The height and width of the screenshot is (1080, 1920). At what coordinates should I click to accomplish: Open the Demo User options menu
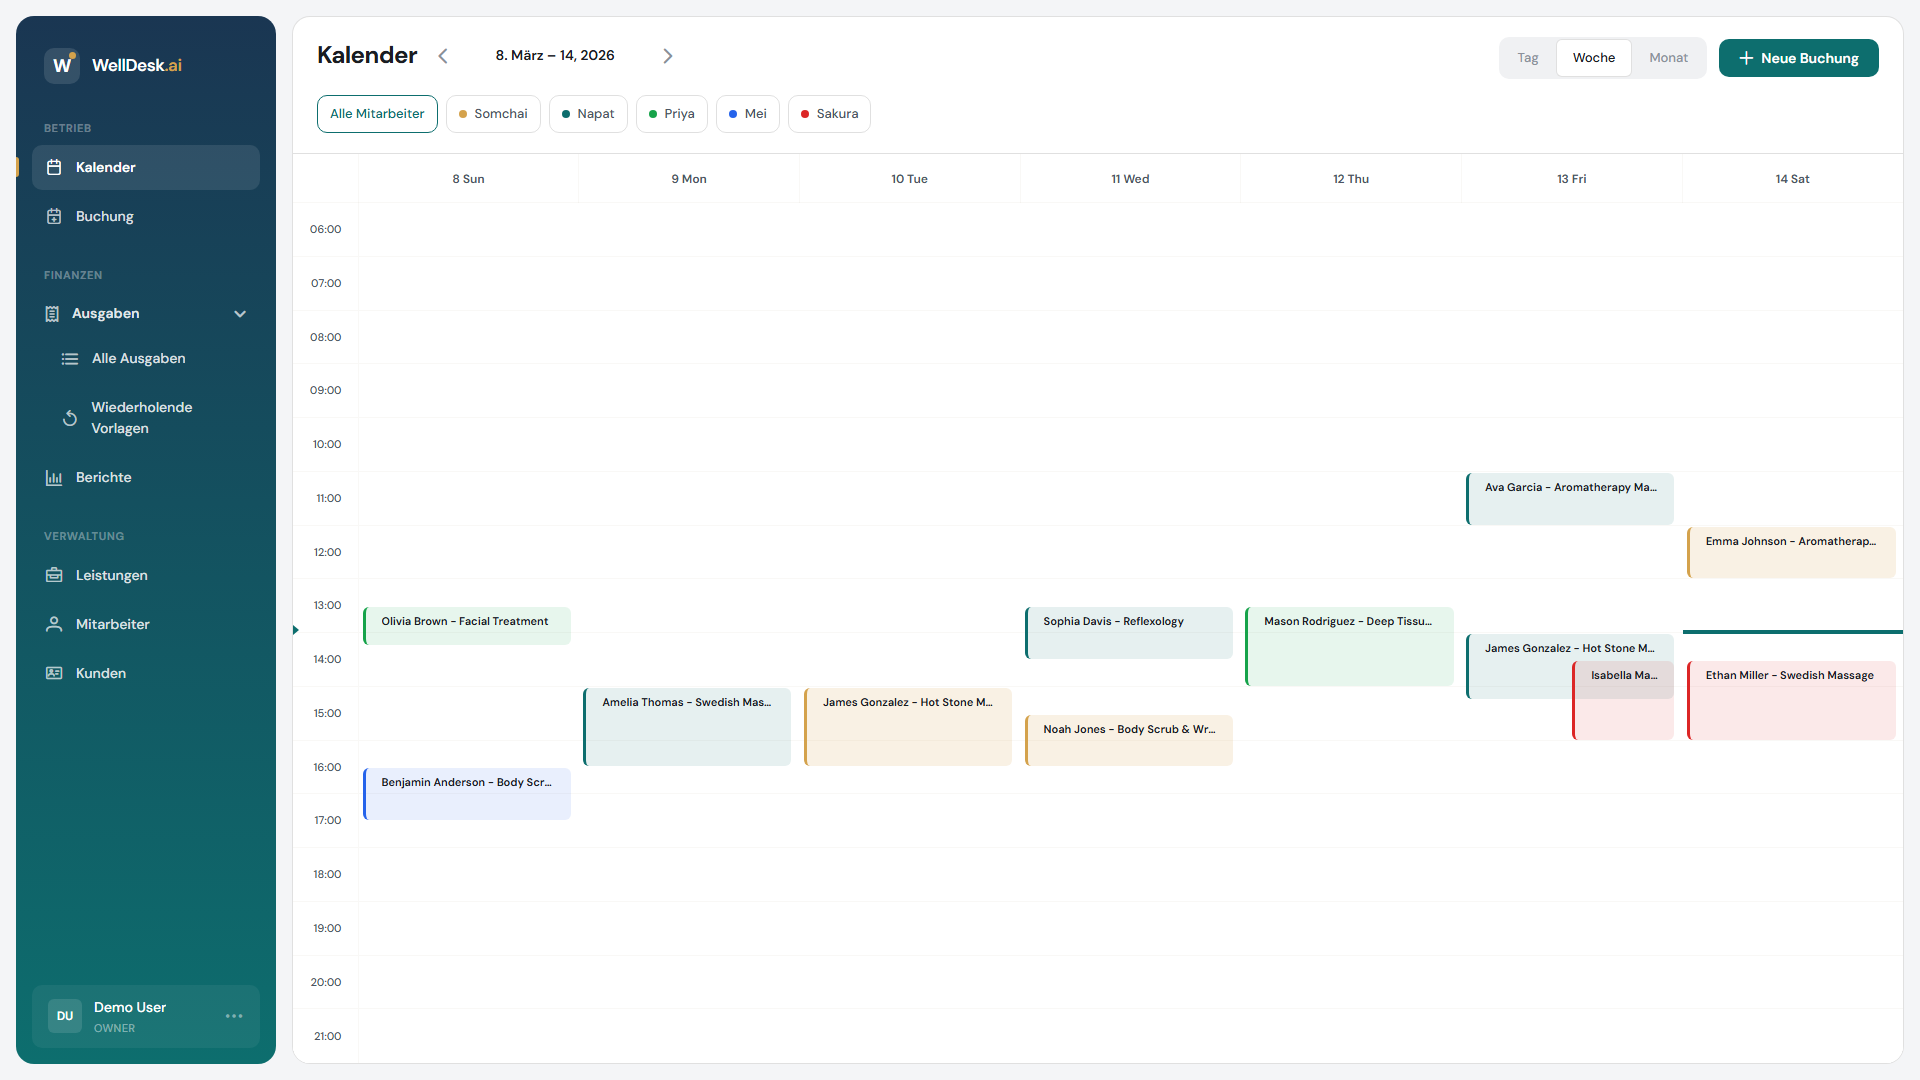click(x=234, y=1016)
